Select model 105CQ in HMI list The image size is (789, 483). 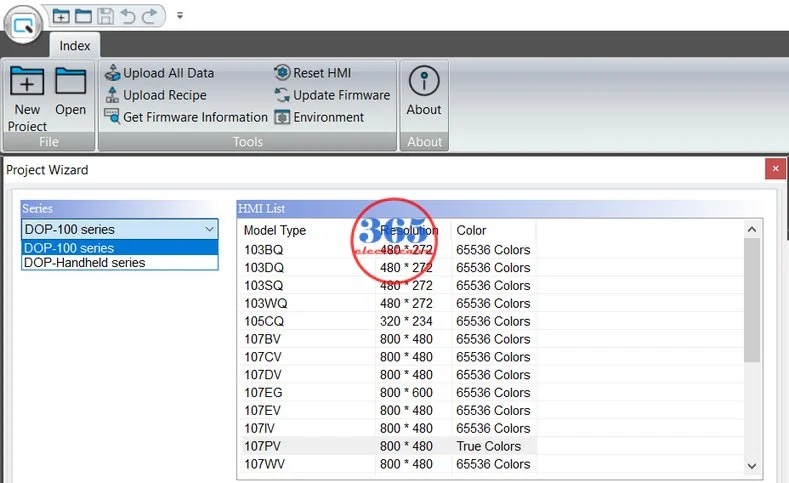(264, 321)
